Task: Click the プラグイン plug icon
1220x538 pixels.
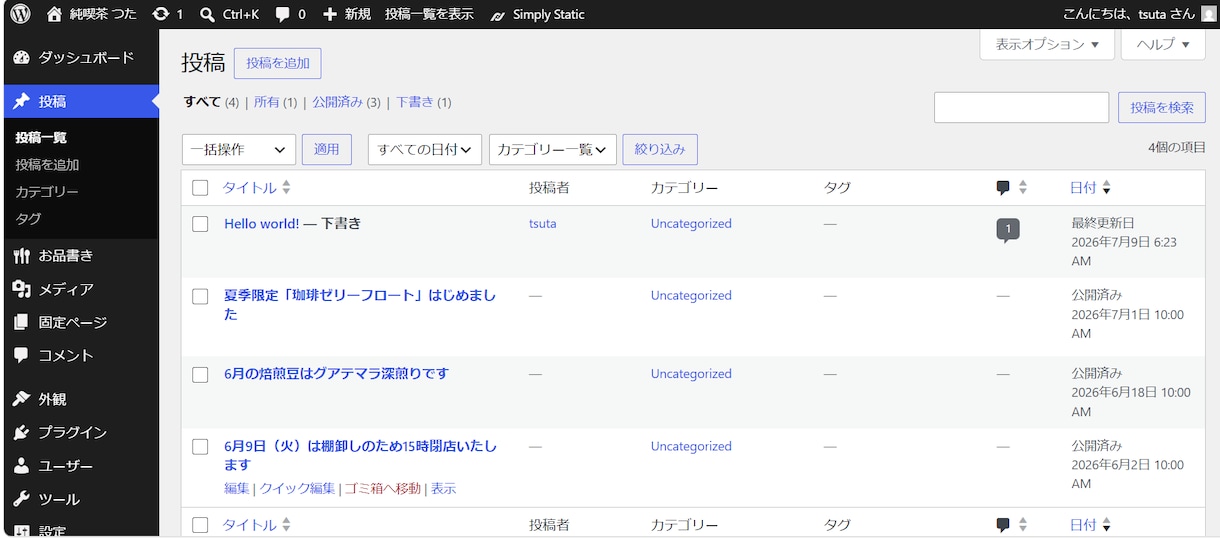Action: (22, 432)
